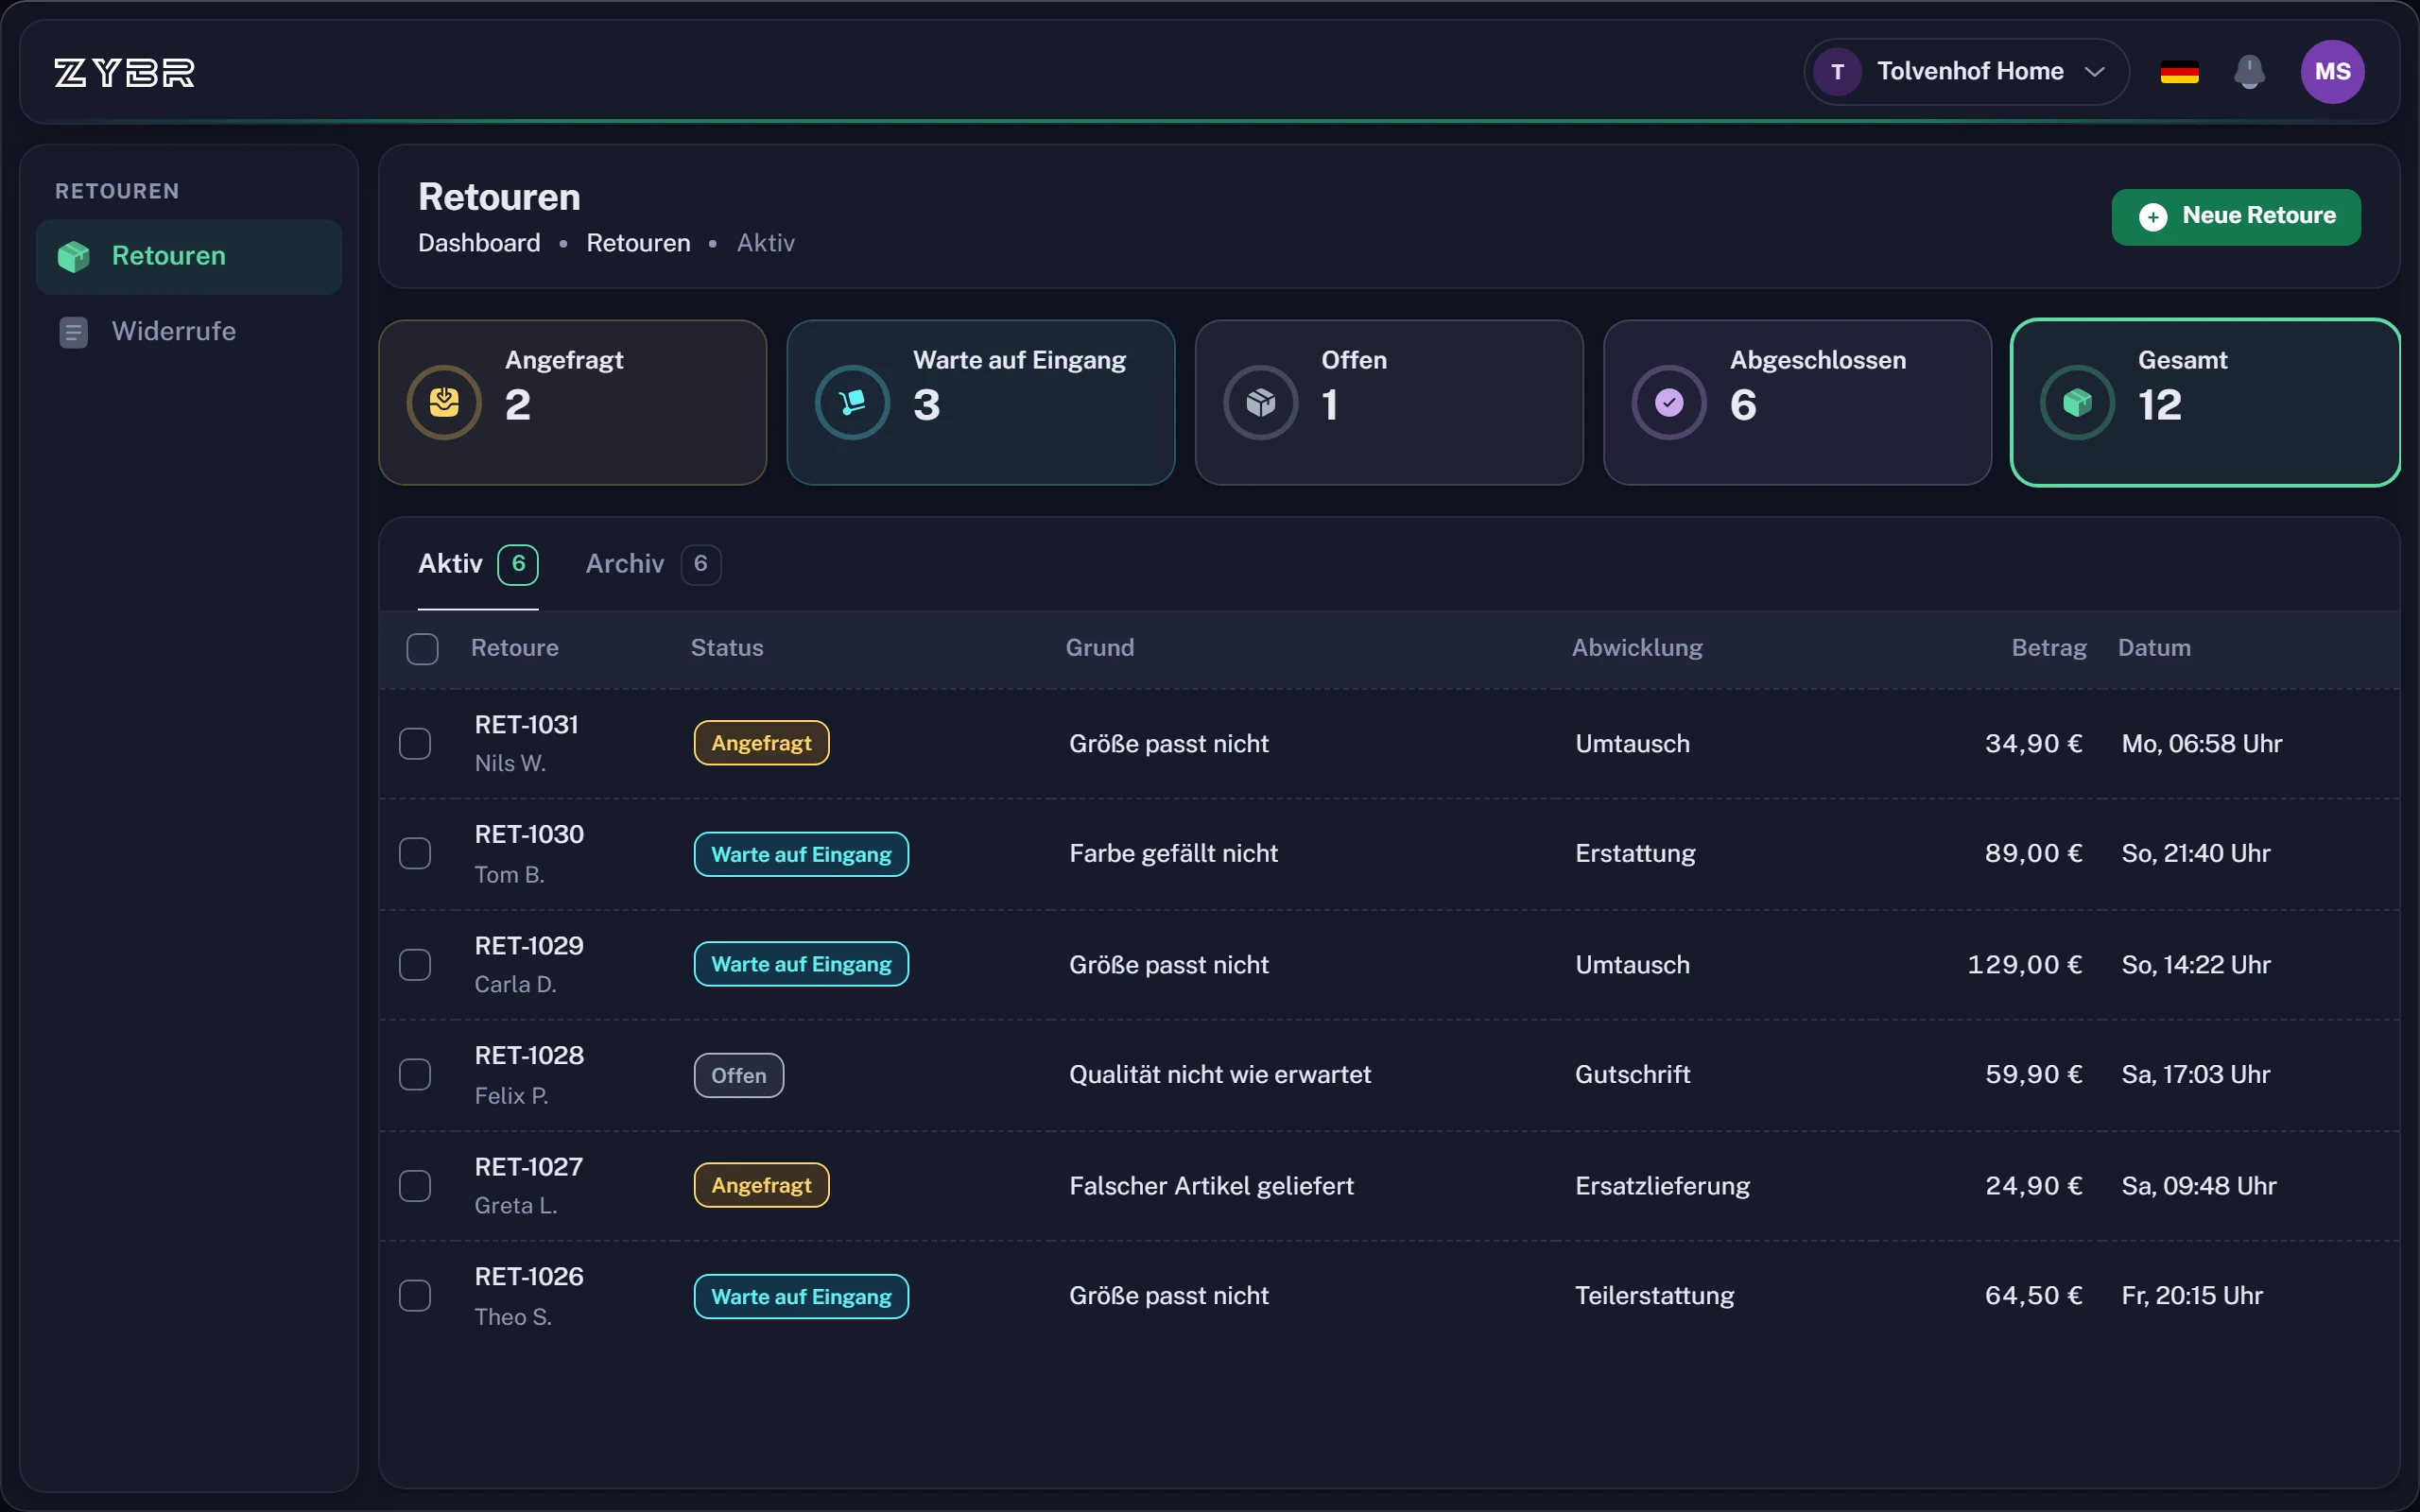Click the Gesamt card cube icon
Viewport: 2420px width, 1512px height.
tap(2077, 402)
